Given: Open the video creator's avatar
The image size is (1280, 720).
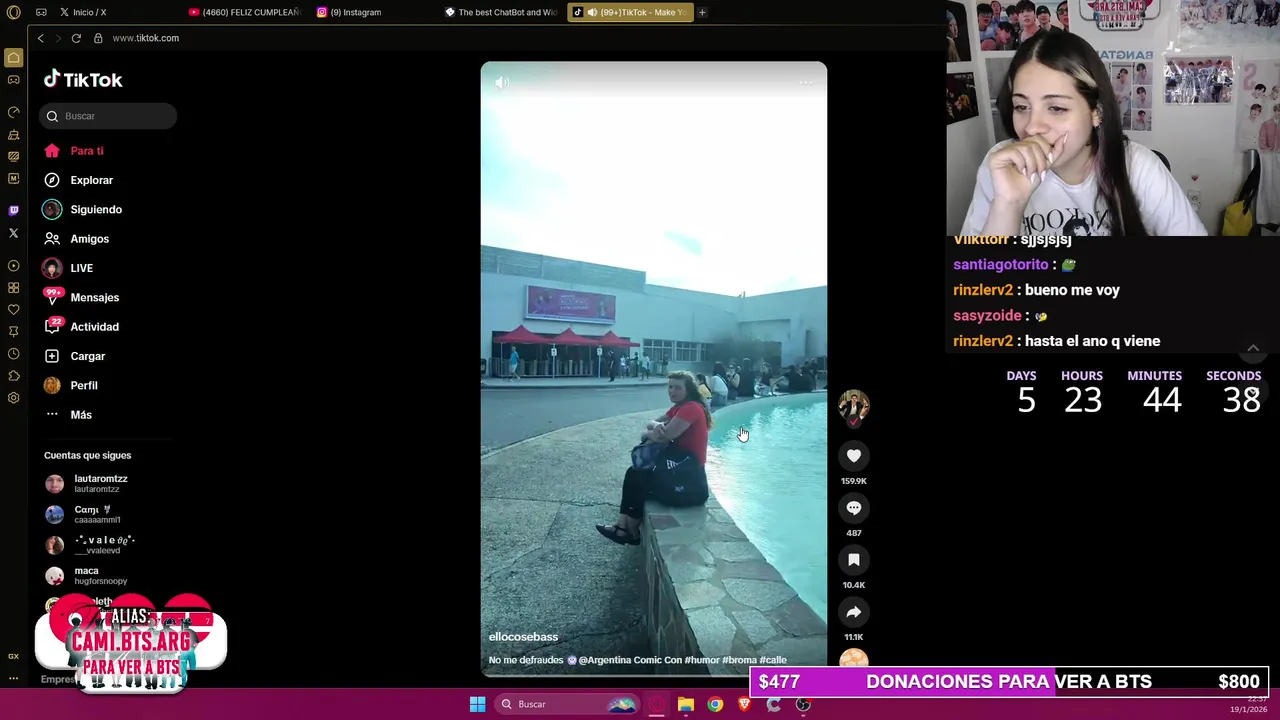Looking at the screenshot, I should coord(854,406).
